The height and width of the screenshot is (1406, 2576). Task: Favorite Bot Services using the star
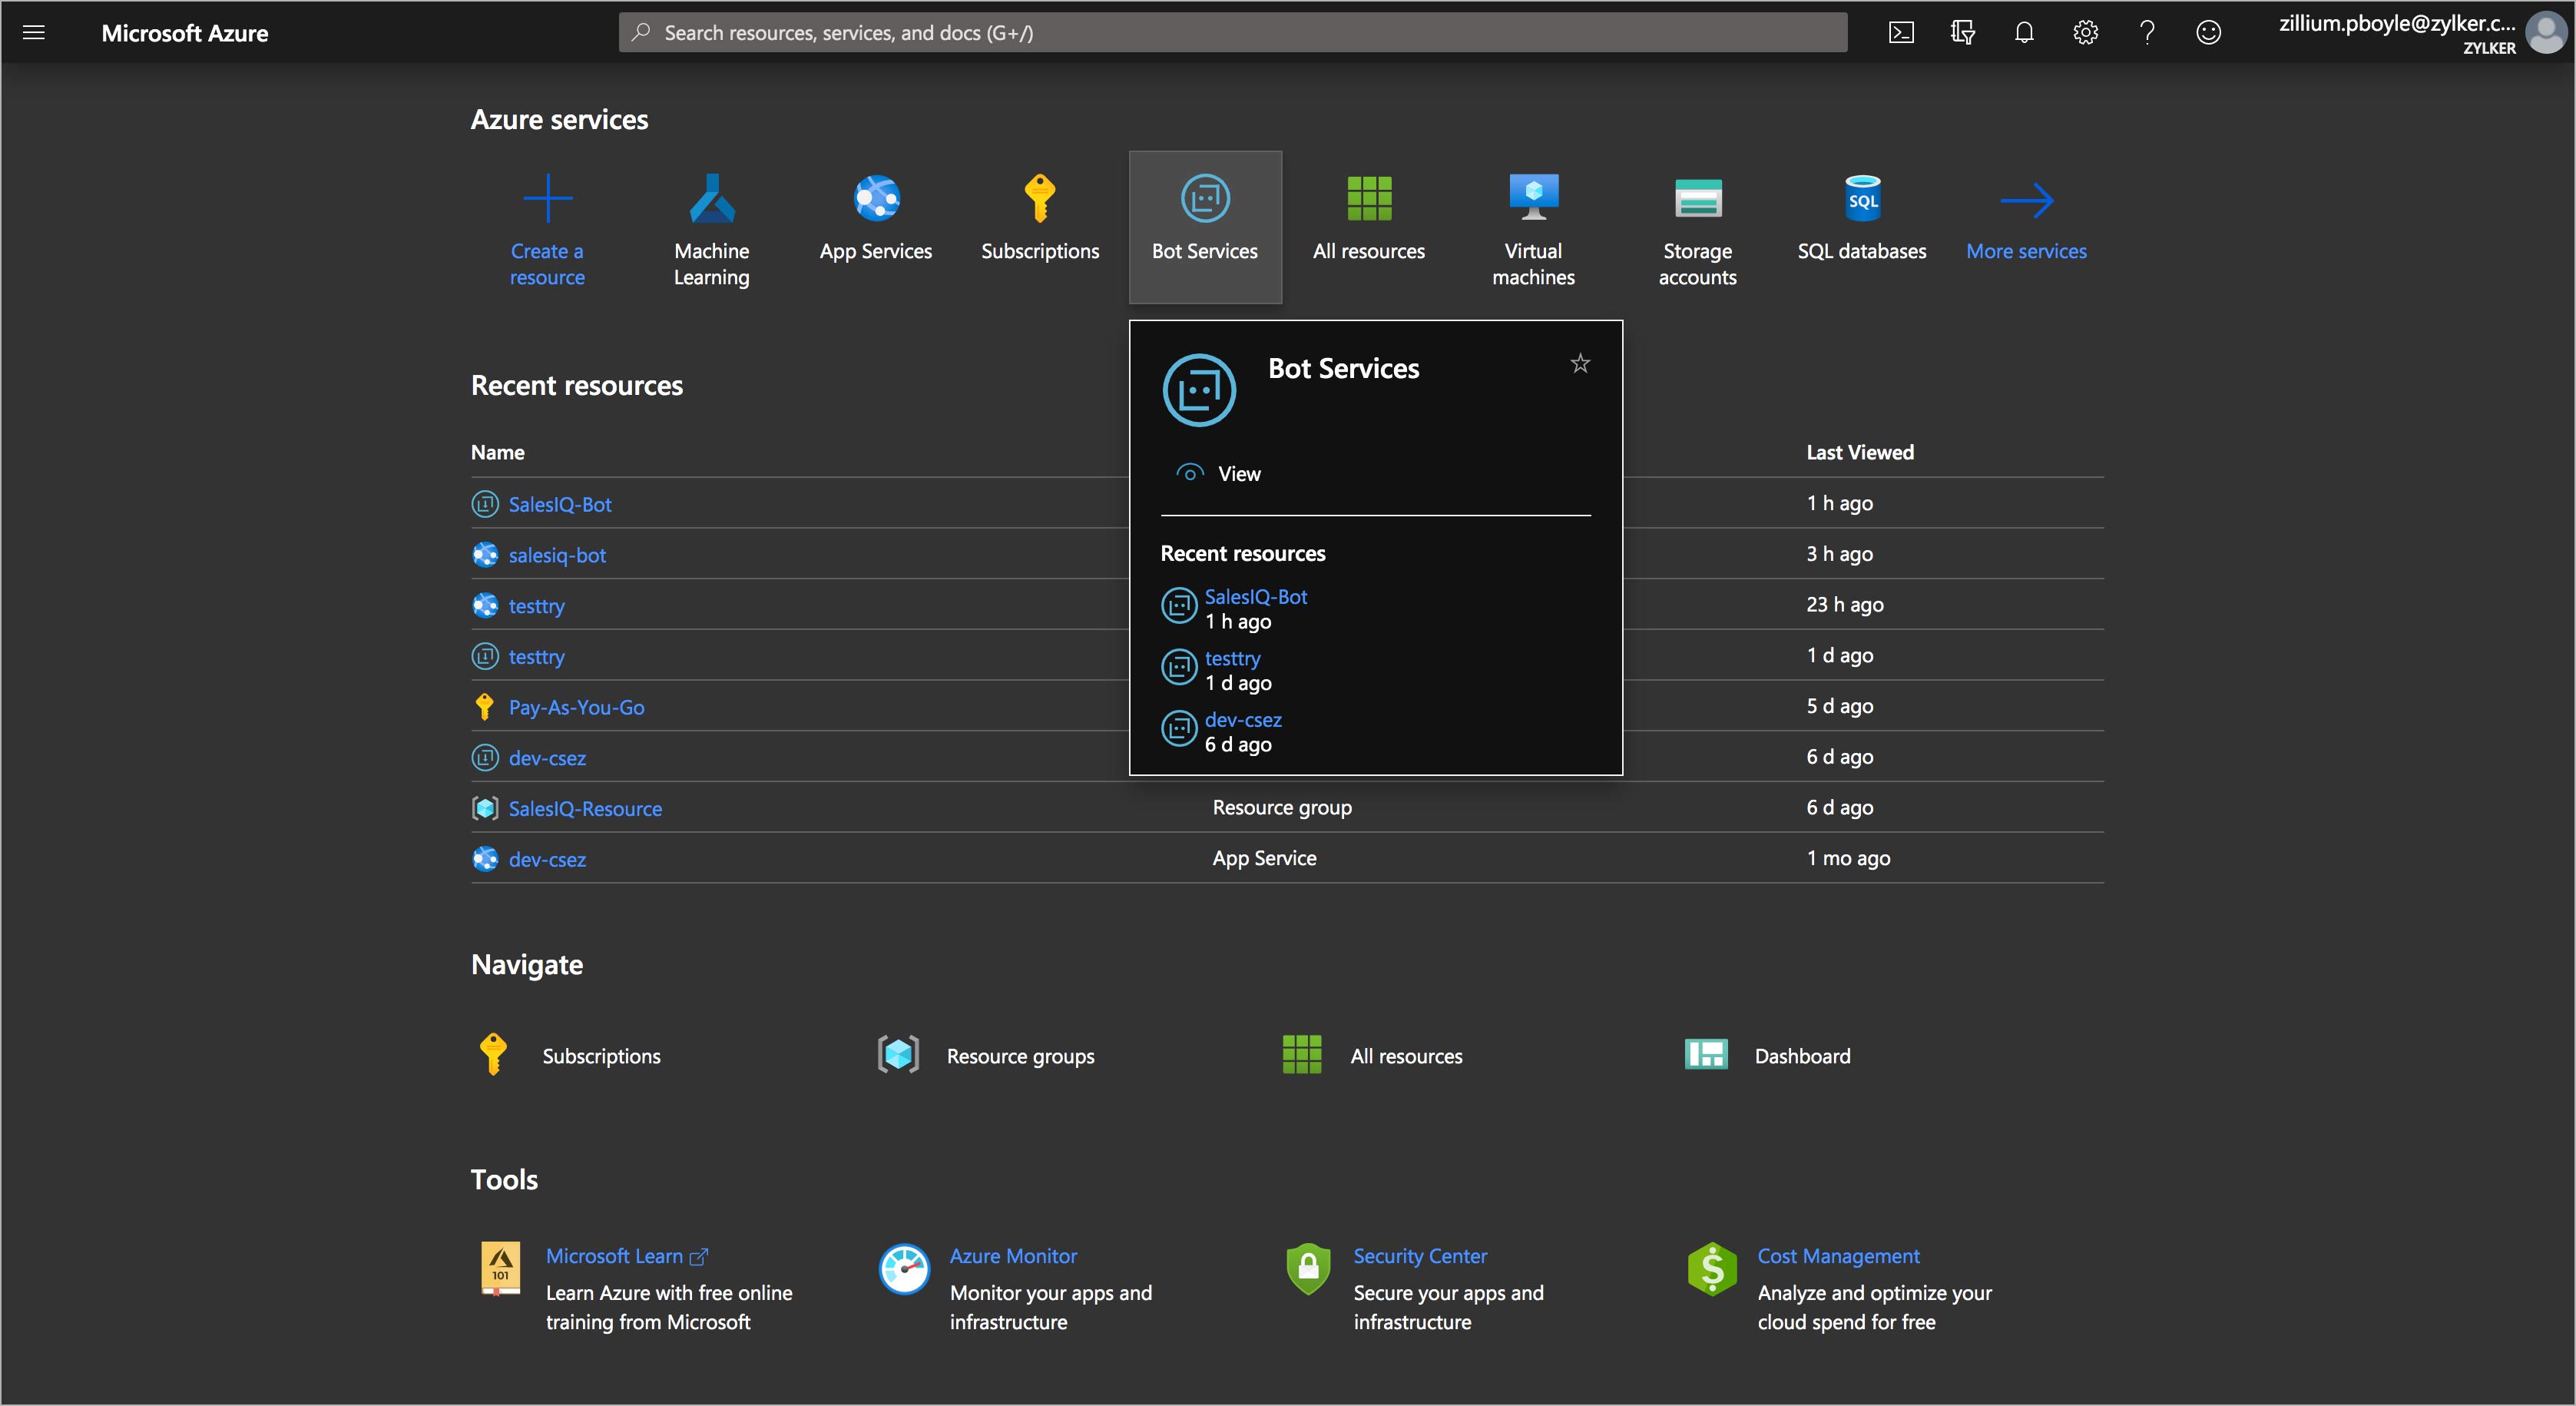tap(1580, 363)
